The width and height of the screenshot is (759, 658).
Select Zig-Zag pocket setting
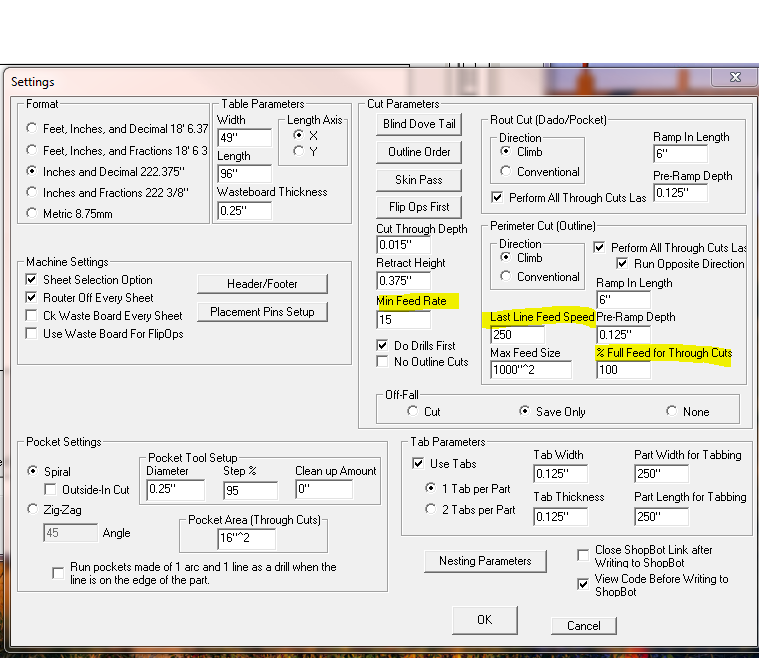[33, 510]
